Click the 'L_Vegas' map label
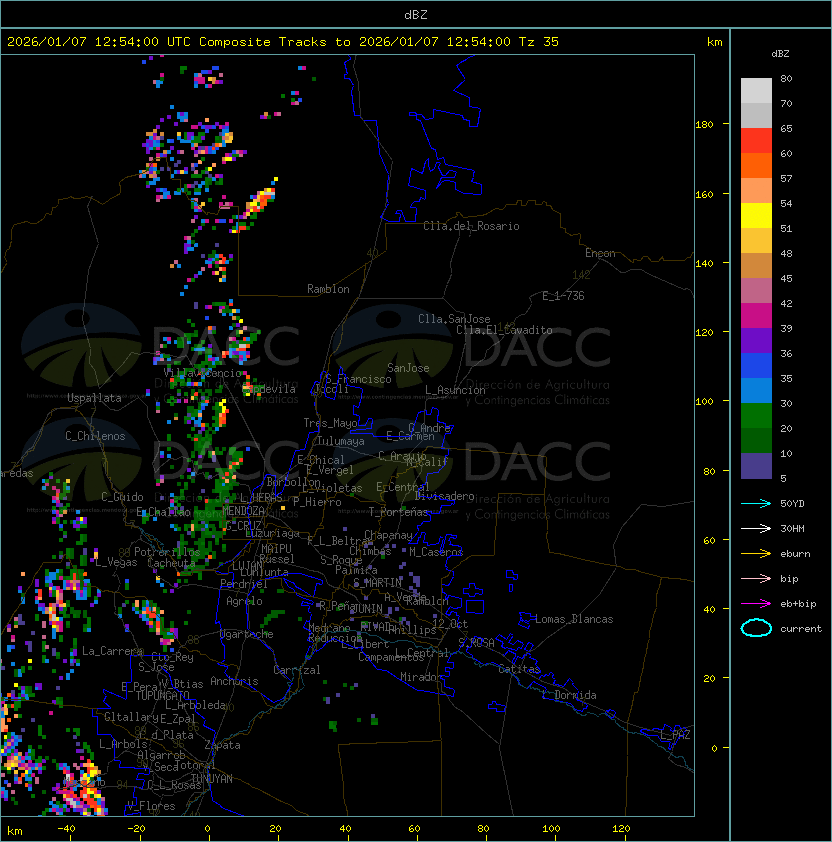Image resolution: width=832 pixels, height=842 pixels. pos(116,562)
